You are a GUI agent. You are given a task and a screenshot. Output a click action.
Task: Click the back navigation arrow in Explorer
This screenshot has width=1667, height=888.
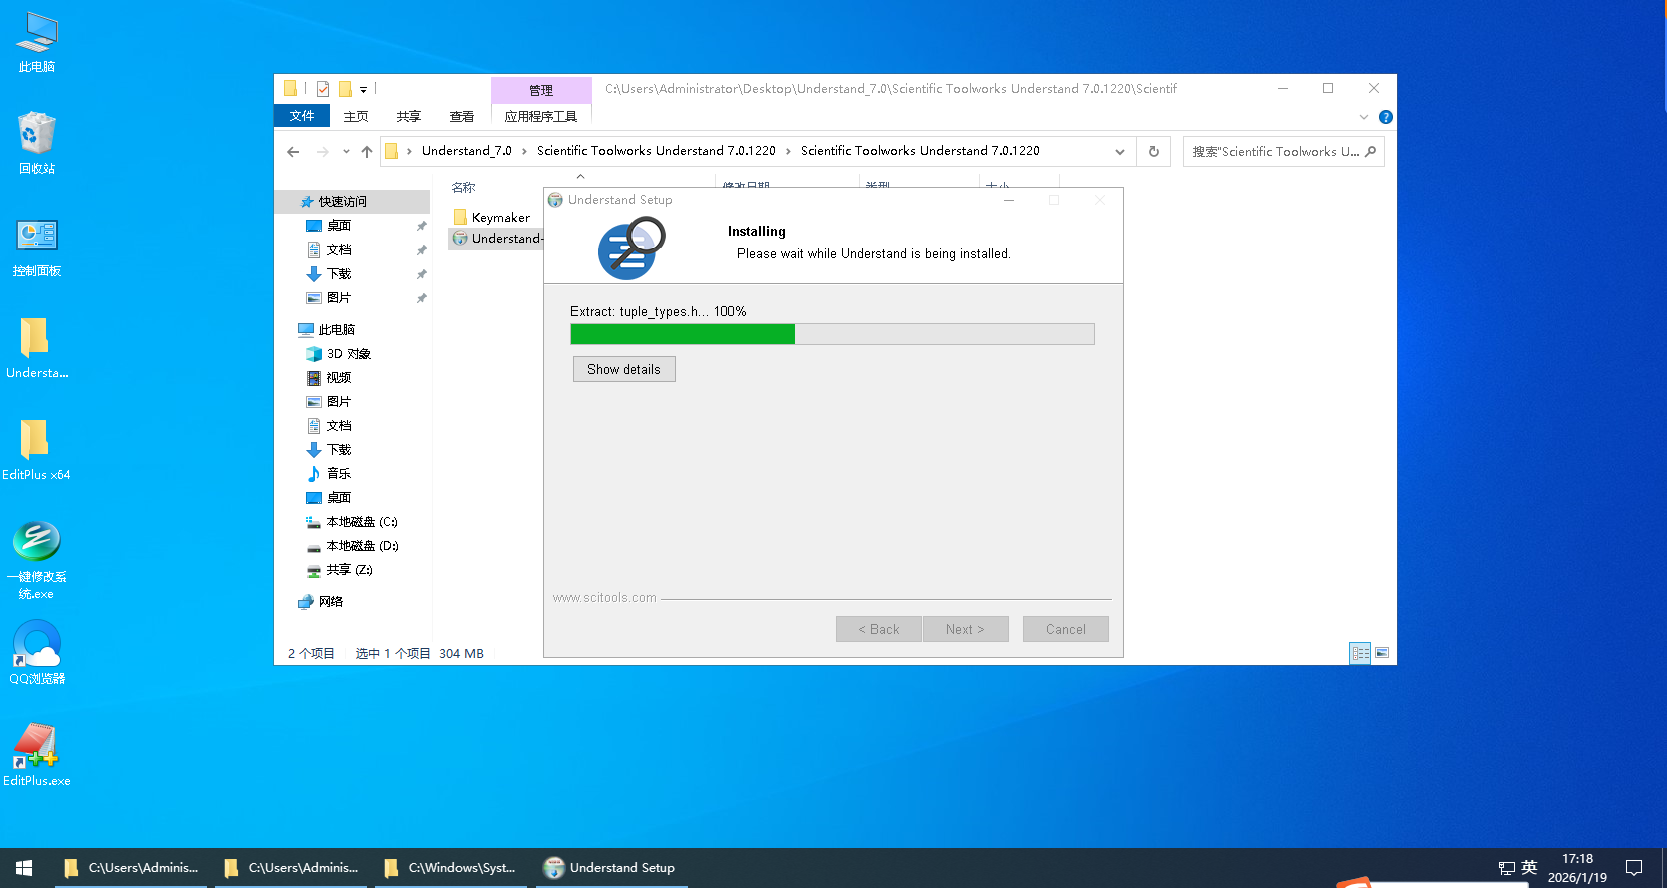point(293,152)
